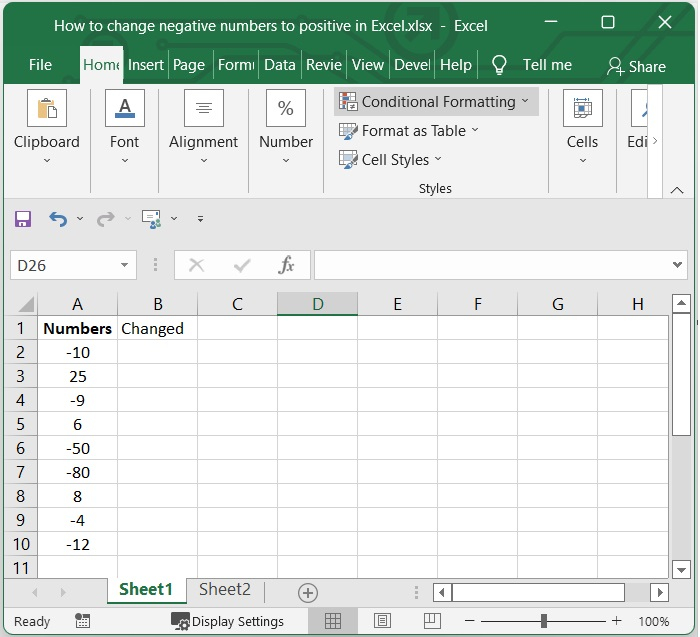Click the Save floppy disk icon
This screenshot has height=637, width=700.
23,219
